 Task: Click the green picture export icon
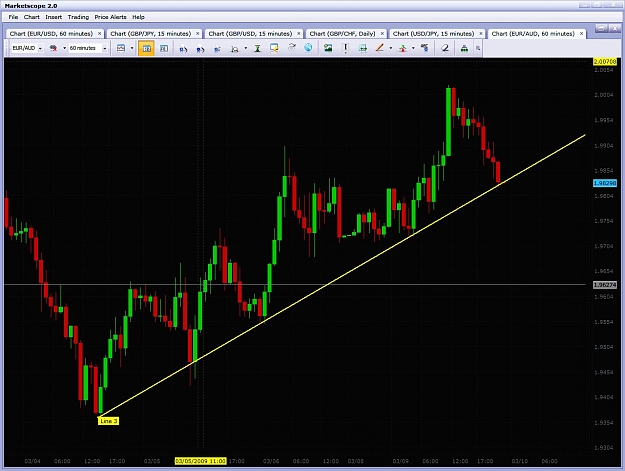(x=328, y=48)
